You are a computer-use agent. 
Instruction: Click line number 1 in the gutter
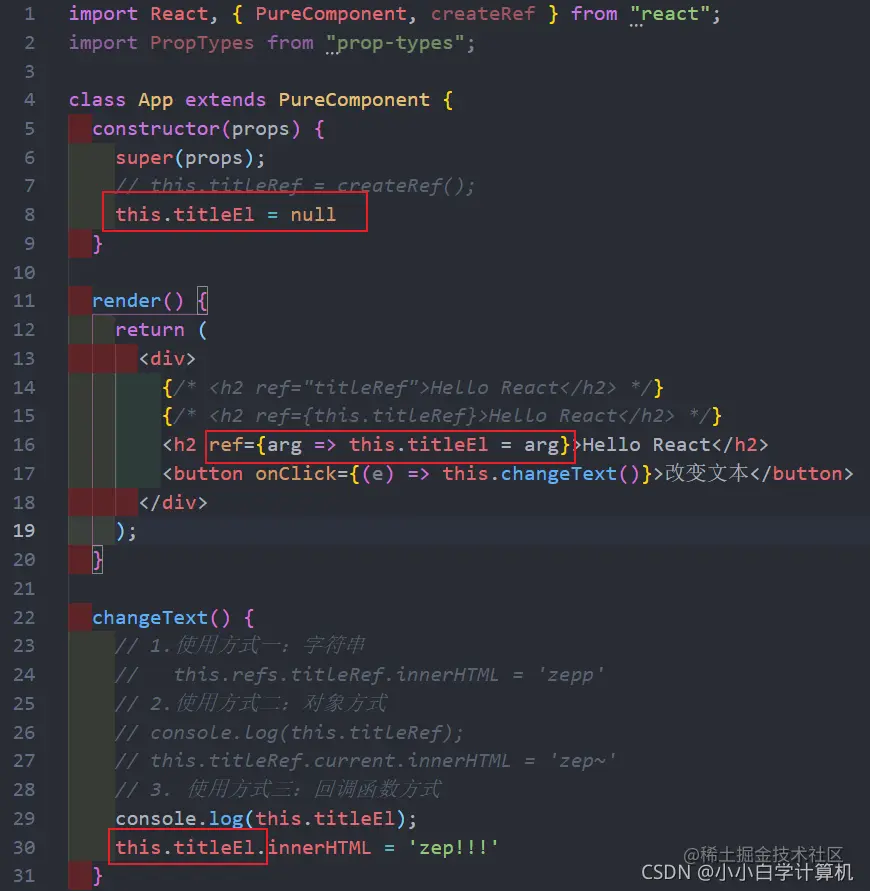click(30, 14)
